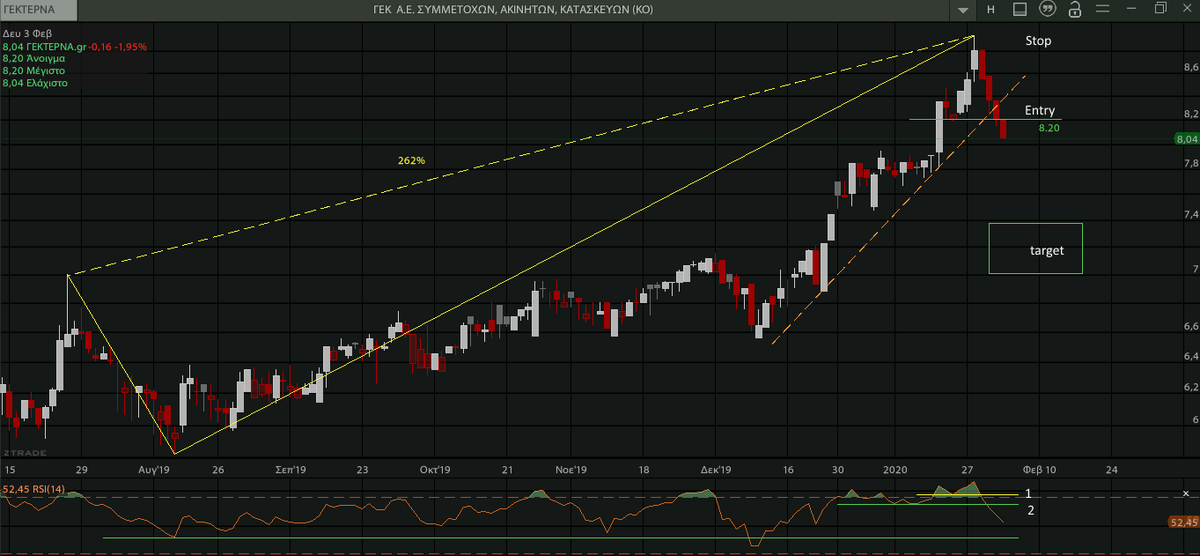This screenshot has width=1200, height=556.
Task: Click the 6,6 price axis label
Action: click(1189, 327)
